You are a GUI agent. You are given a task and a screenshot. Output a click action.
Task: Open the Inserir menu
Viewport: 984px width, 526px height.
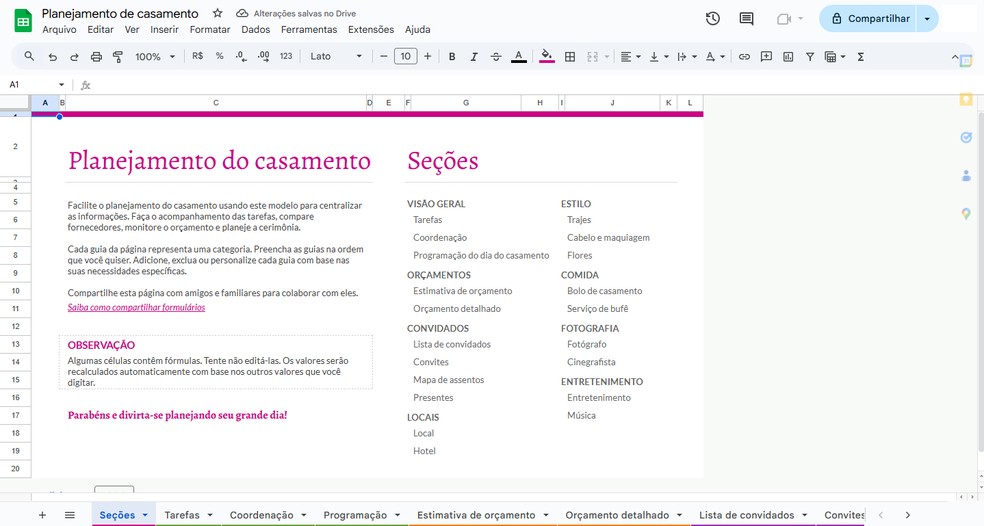point(164,30)
